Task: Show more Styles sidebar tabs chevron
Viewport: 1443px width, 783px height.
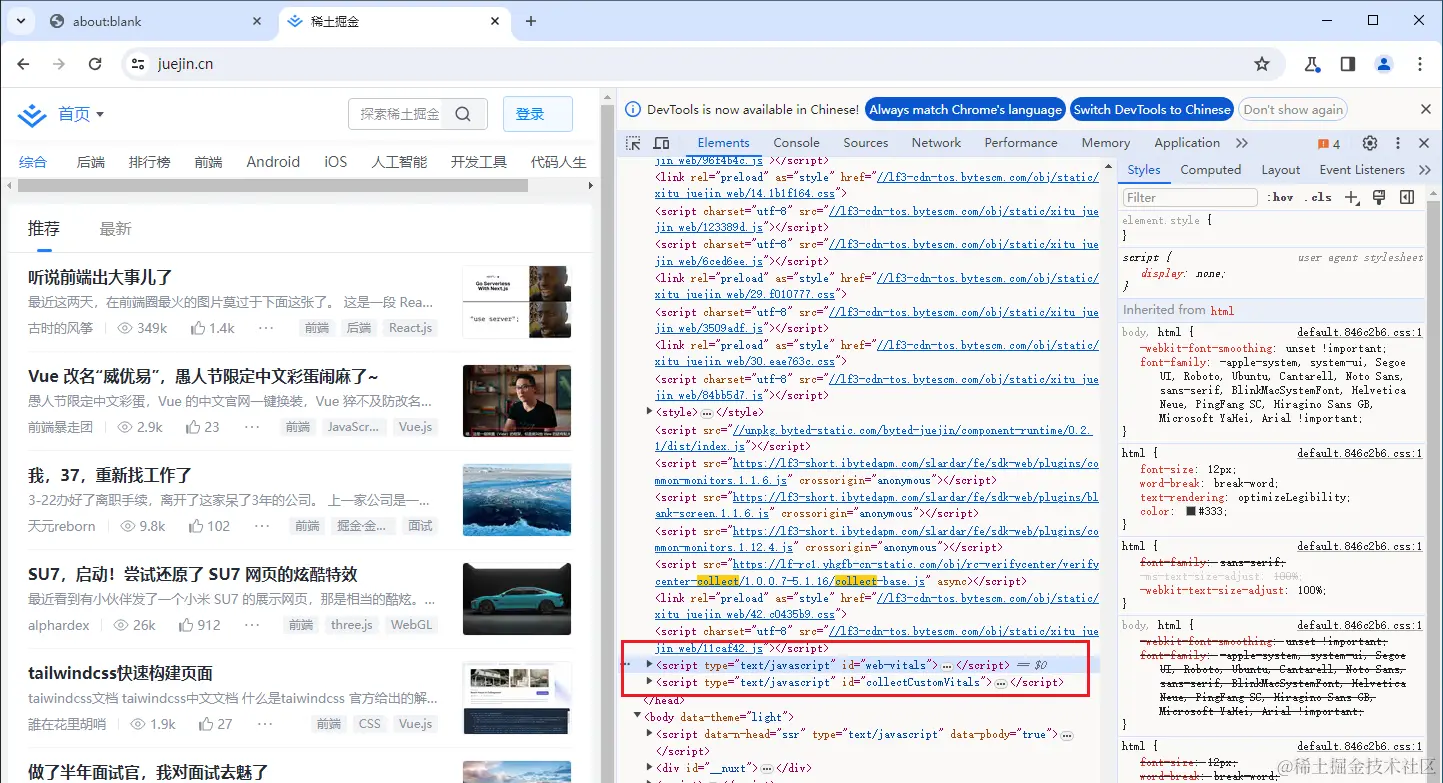Action: (1425, 170)
